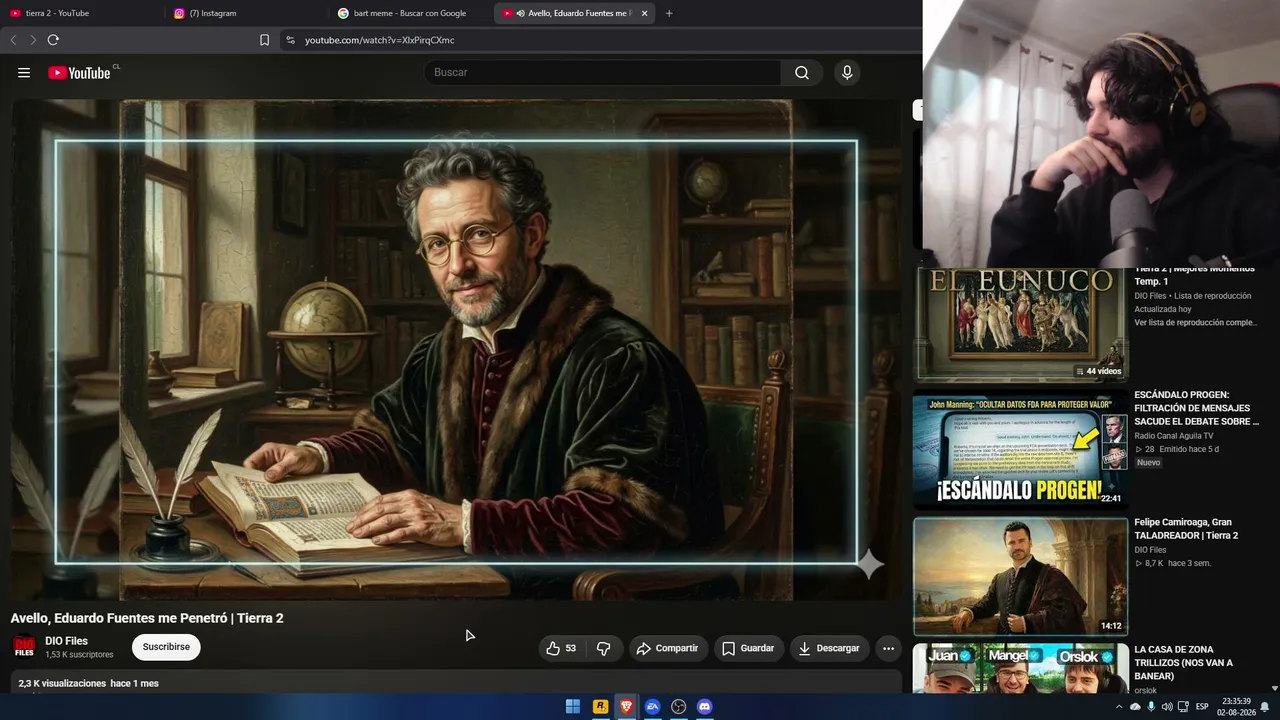Save video with the Guardar button
1280x720 pixels.
click(x=748, y=648)
